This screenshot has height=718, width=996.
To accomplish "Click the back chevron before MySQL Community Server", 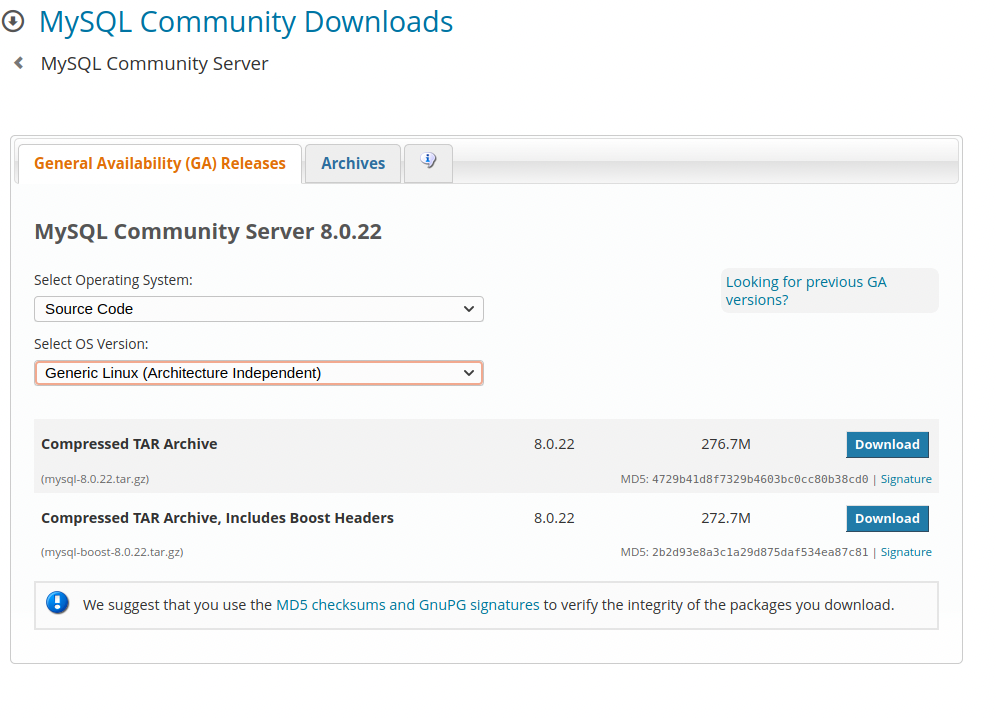I will [19, 63].
